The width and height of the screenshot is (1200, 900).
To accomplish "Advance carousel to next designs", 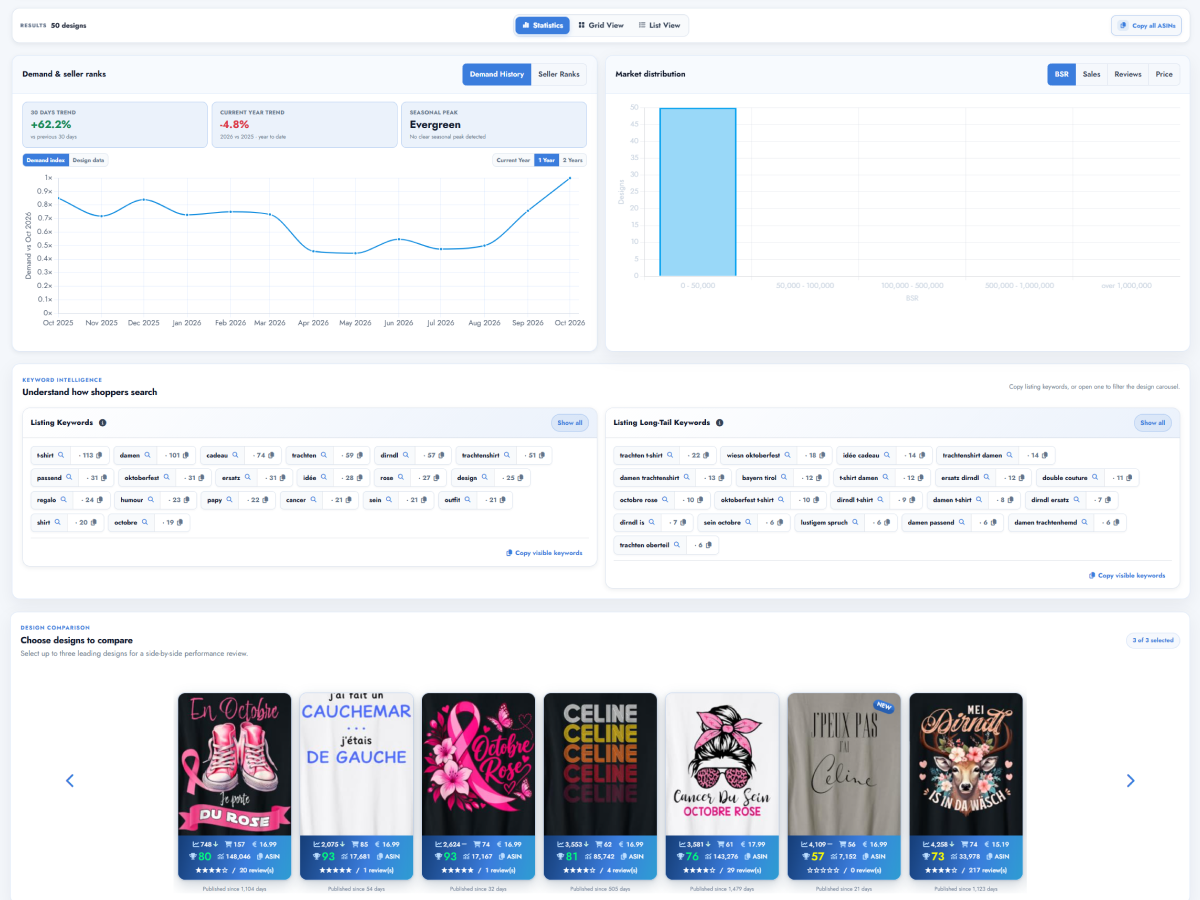I will point(1131,781).
